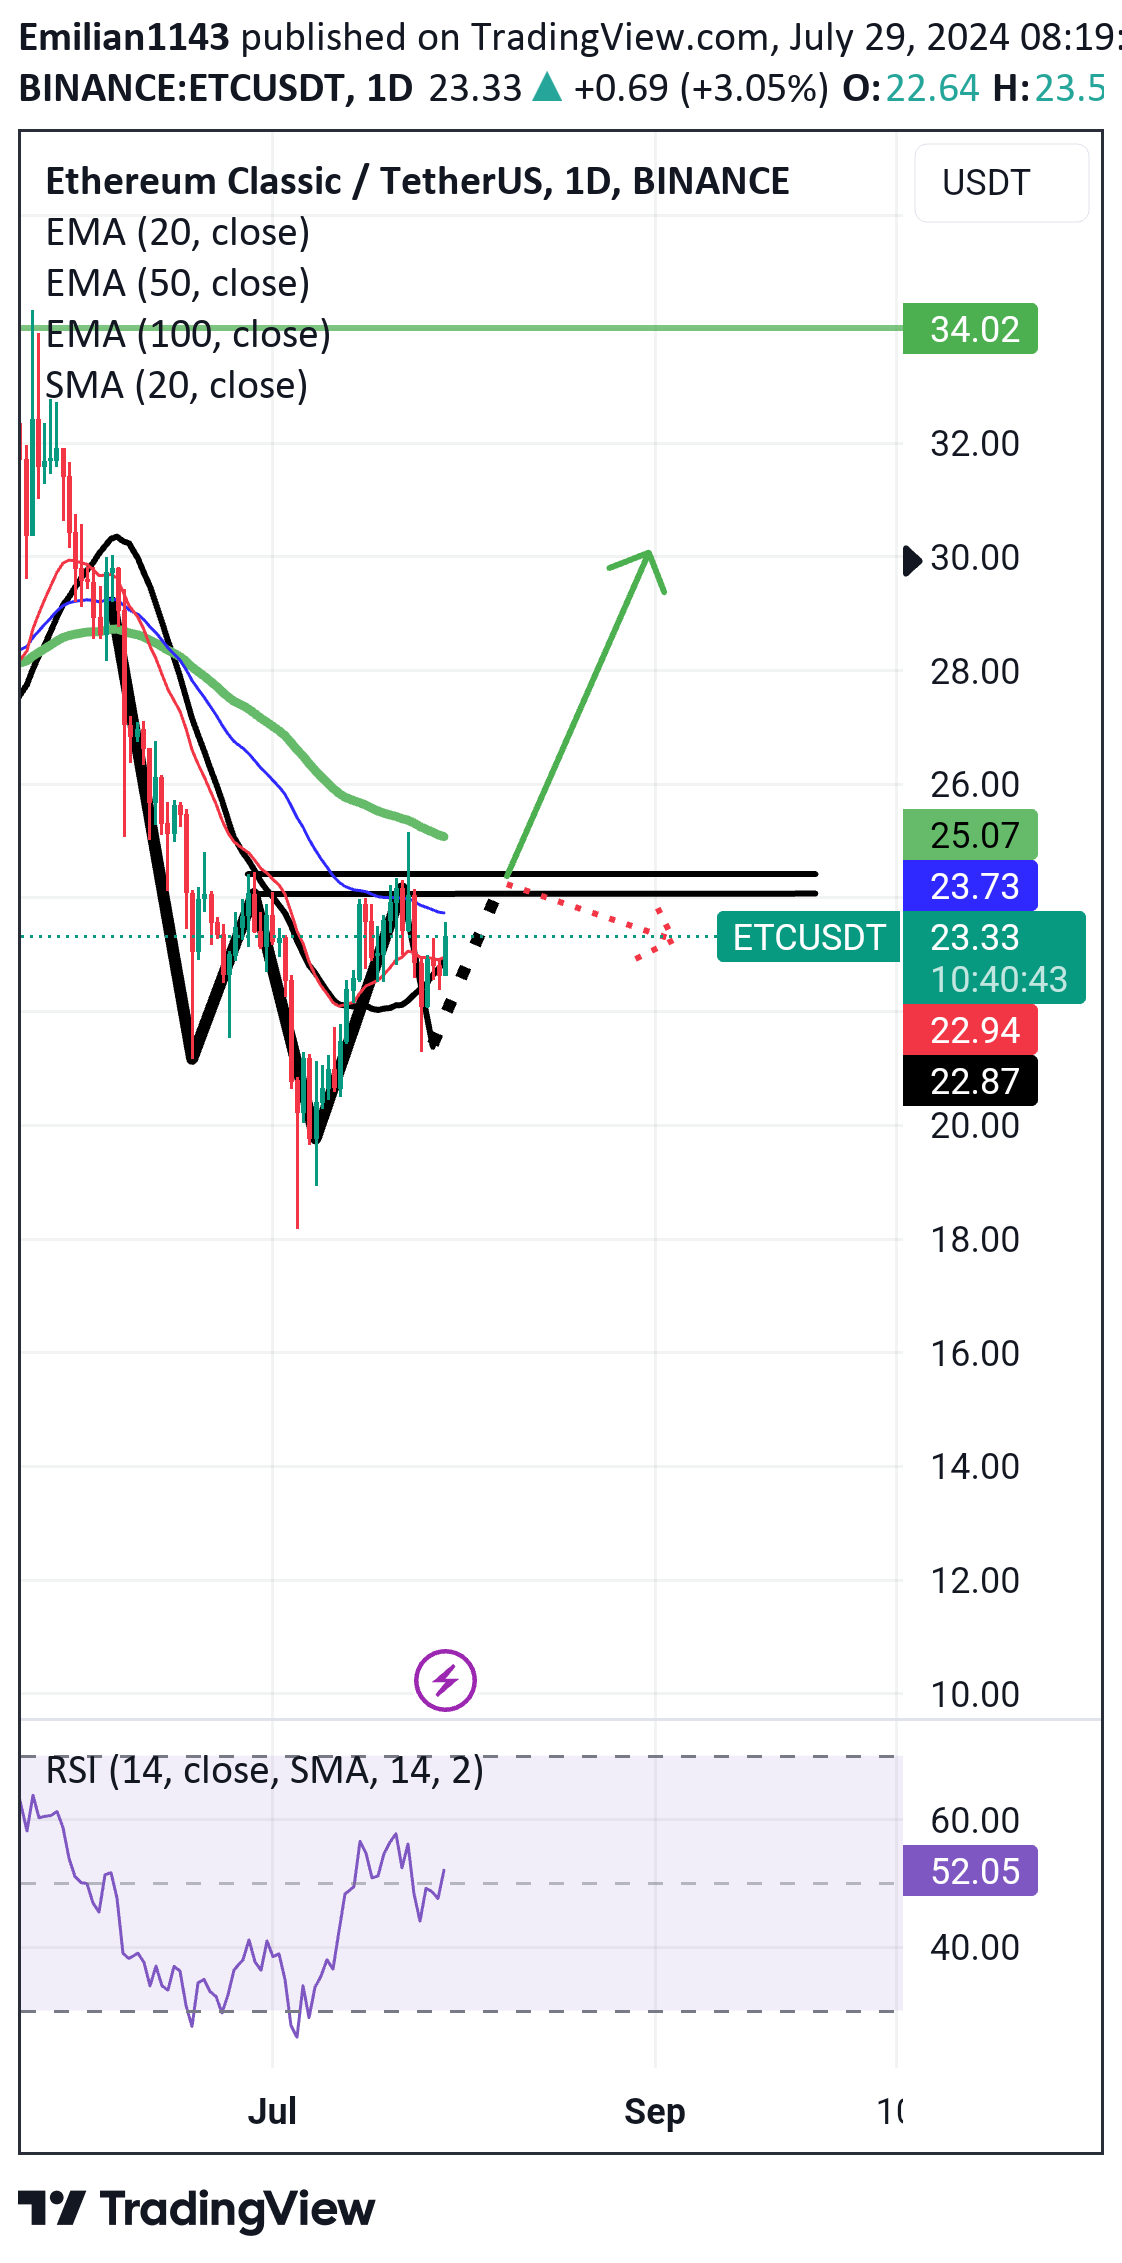This screenshot has height=2263, width=1122.
Task: Select the EMA (20, close) legend
Action: pyautogui.click(x=178, y=232)
